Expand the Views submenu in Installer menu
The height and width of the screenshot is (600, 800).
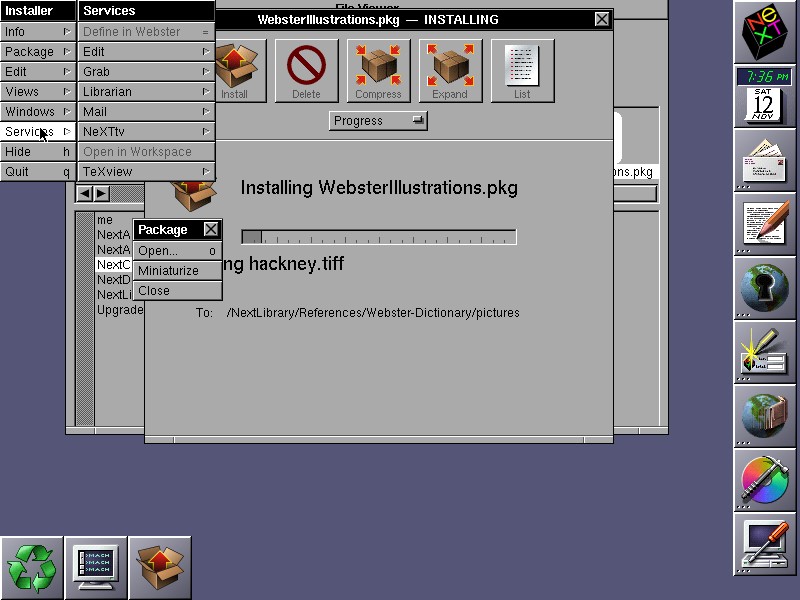[x=38, y=92]
